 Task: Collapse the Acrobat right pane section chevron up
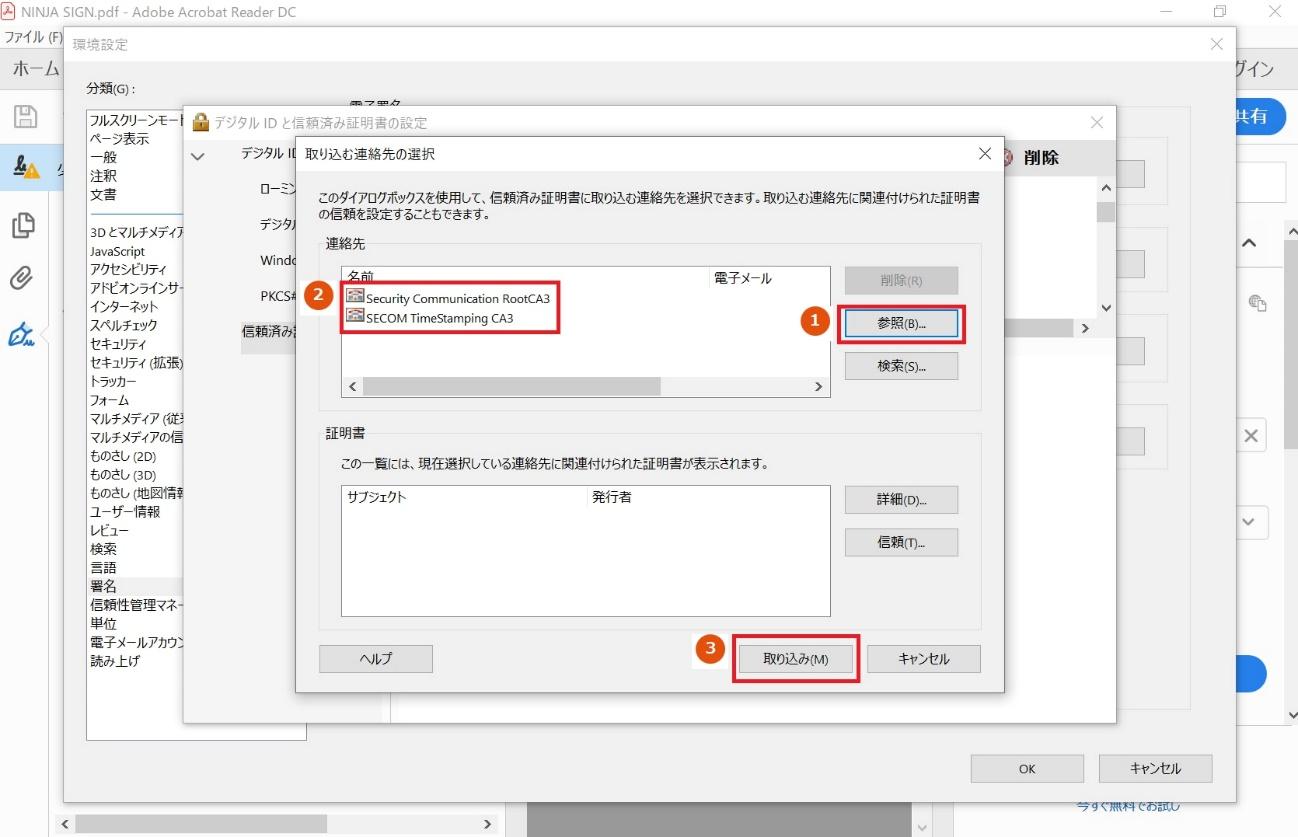(1249, 243)
